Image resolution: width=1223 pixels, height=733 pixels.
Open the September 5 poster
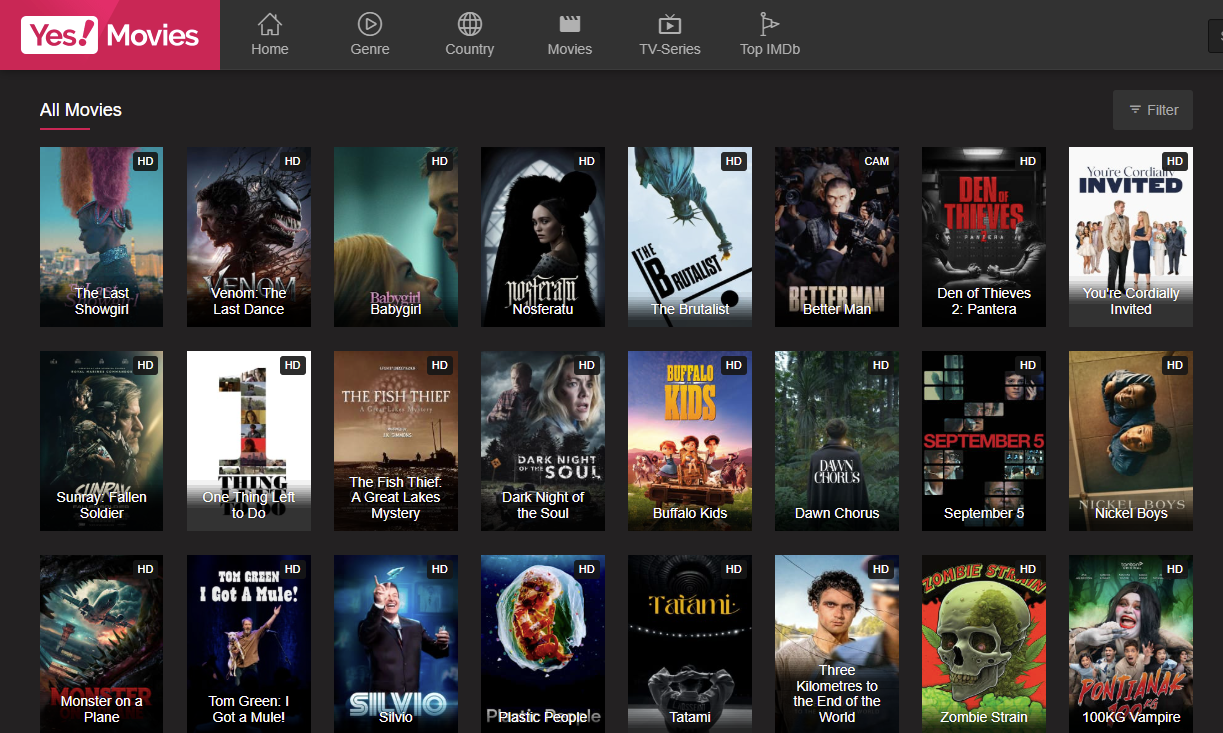984,441
